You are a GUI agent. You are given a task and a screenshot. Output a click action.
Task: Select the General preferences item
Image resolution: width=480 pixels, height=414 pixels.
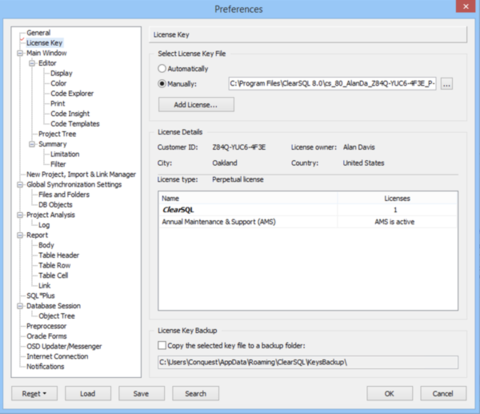(x=38, y=33)
